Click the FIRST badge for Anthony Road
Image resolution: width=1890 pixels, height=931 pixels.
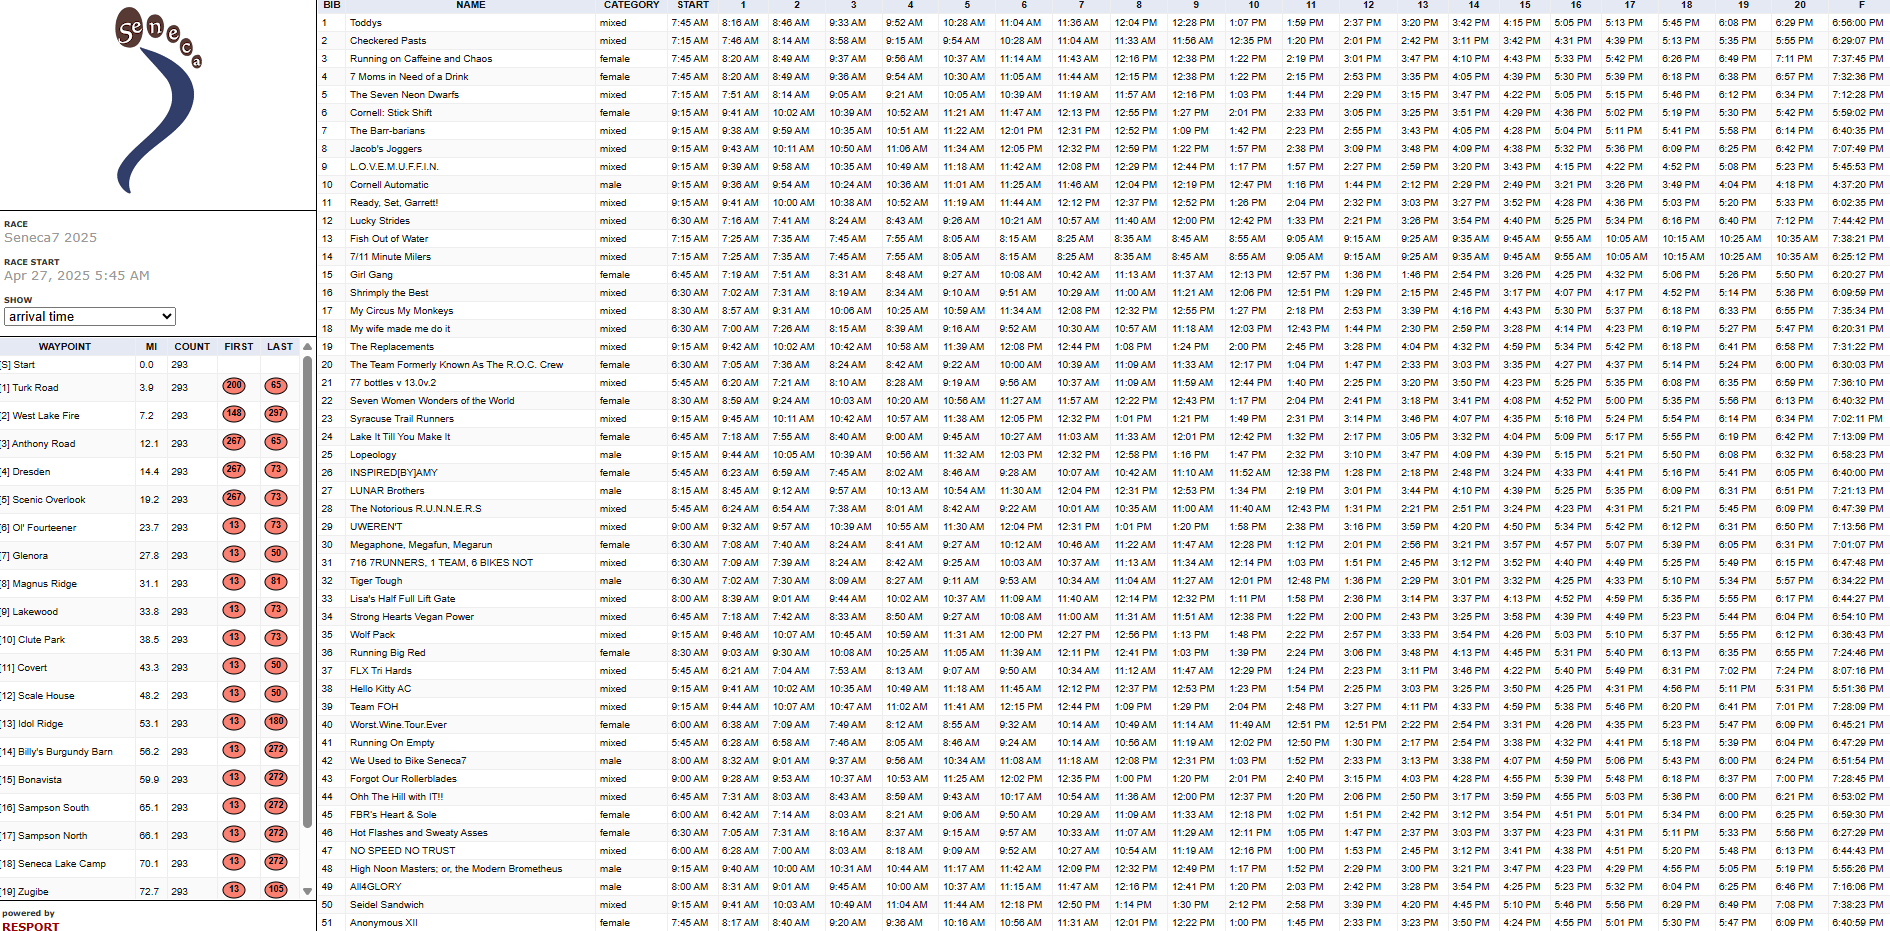(x=234, y=442)
